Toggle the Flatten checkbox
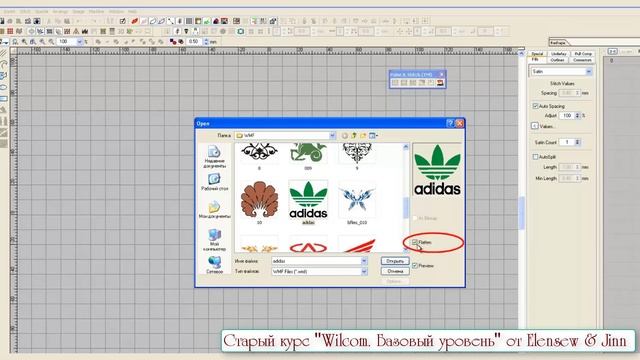The height and width of the screenshot is (360, 640). pos(415,242)
